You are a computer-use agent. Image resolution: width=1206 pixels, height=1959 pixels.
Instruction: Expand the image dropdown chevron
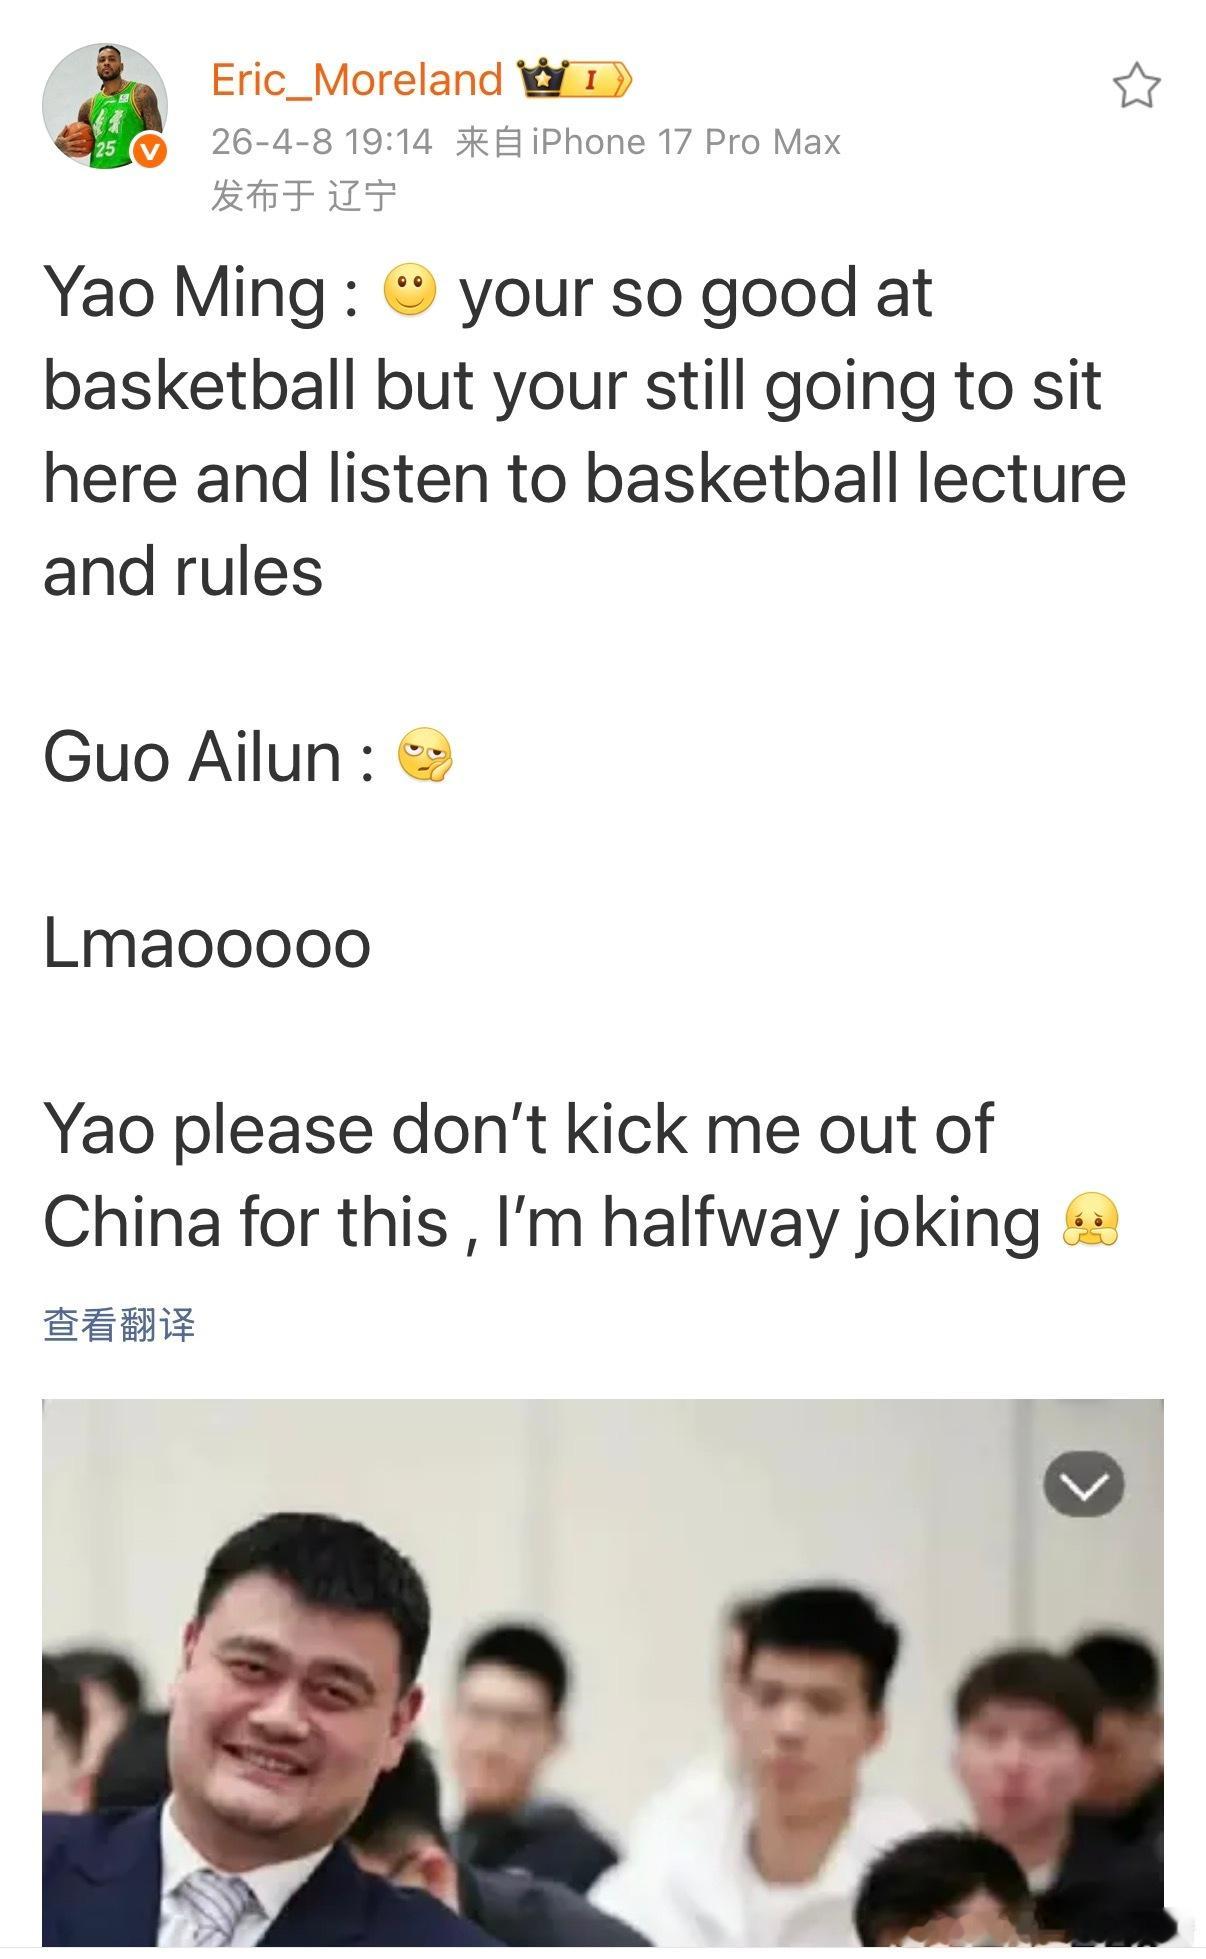[x=1084, y=1484]
